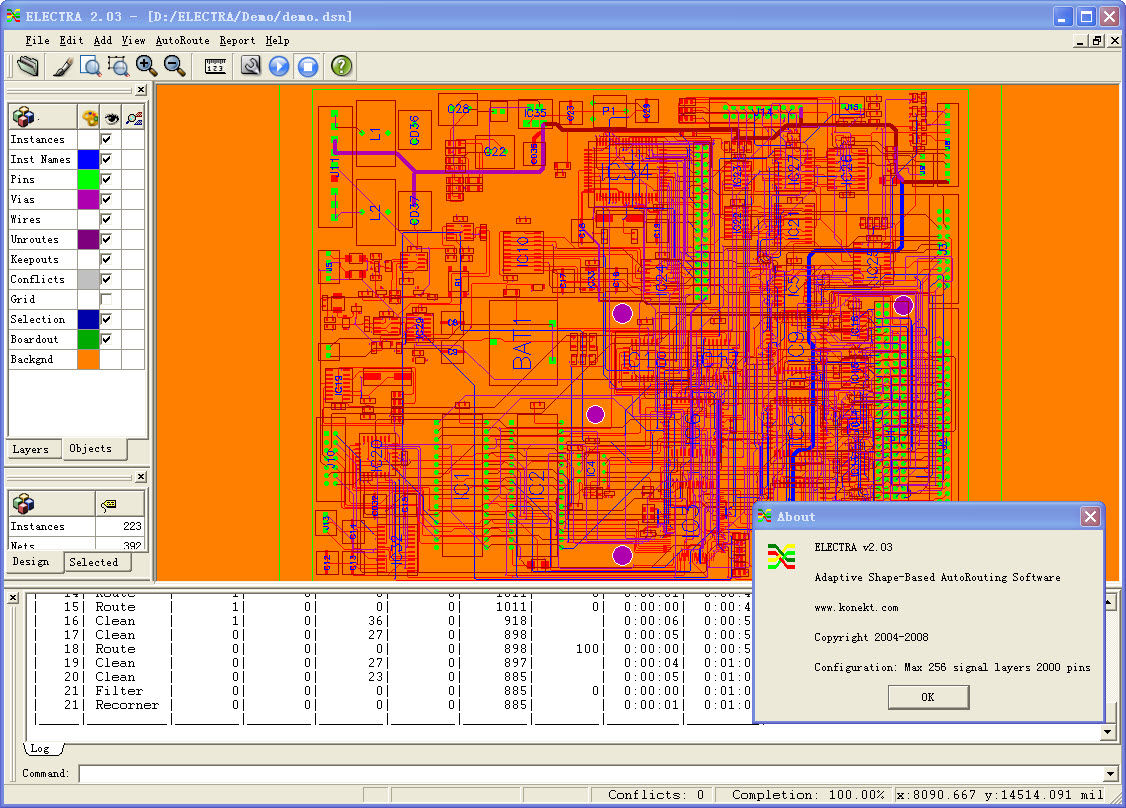The height and width of the screenshot is (808, 1126).
Task: Zoom in using the plus magnifier
Action: tap(146, 66)
